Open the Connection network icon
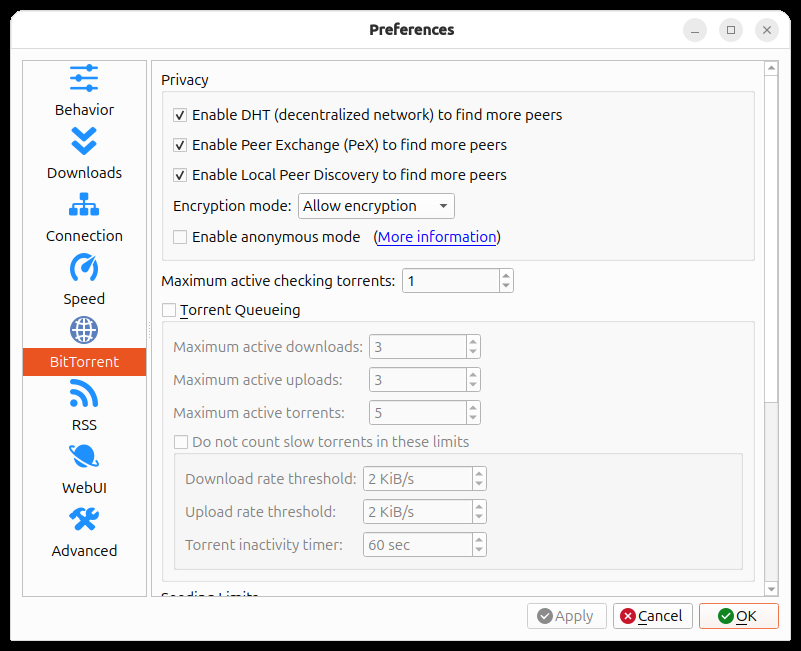Viewport: 801px width, 651px height. coord(84,204)
